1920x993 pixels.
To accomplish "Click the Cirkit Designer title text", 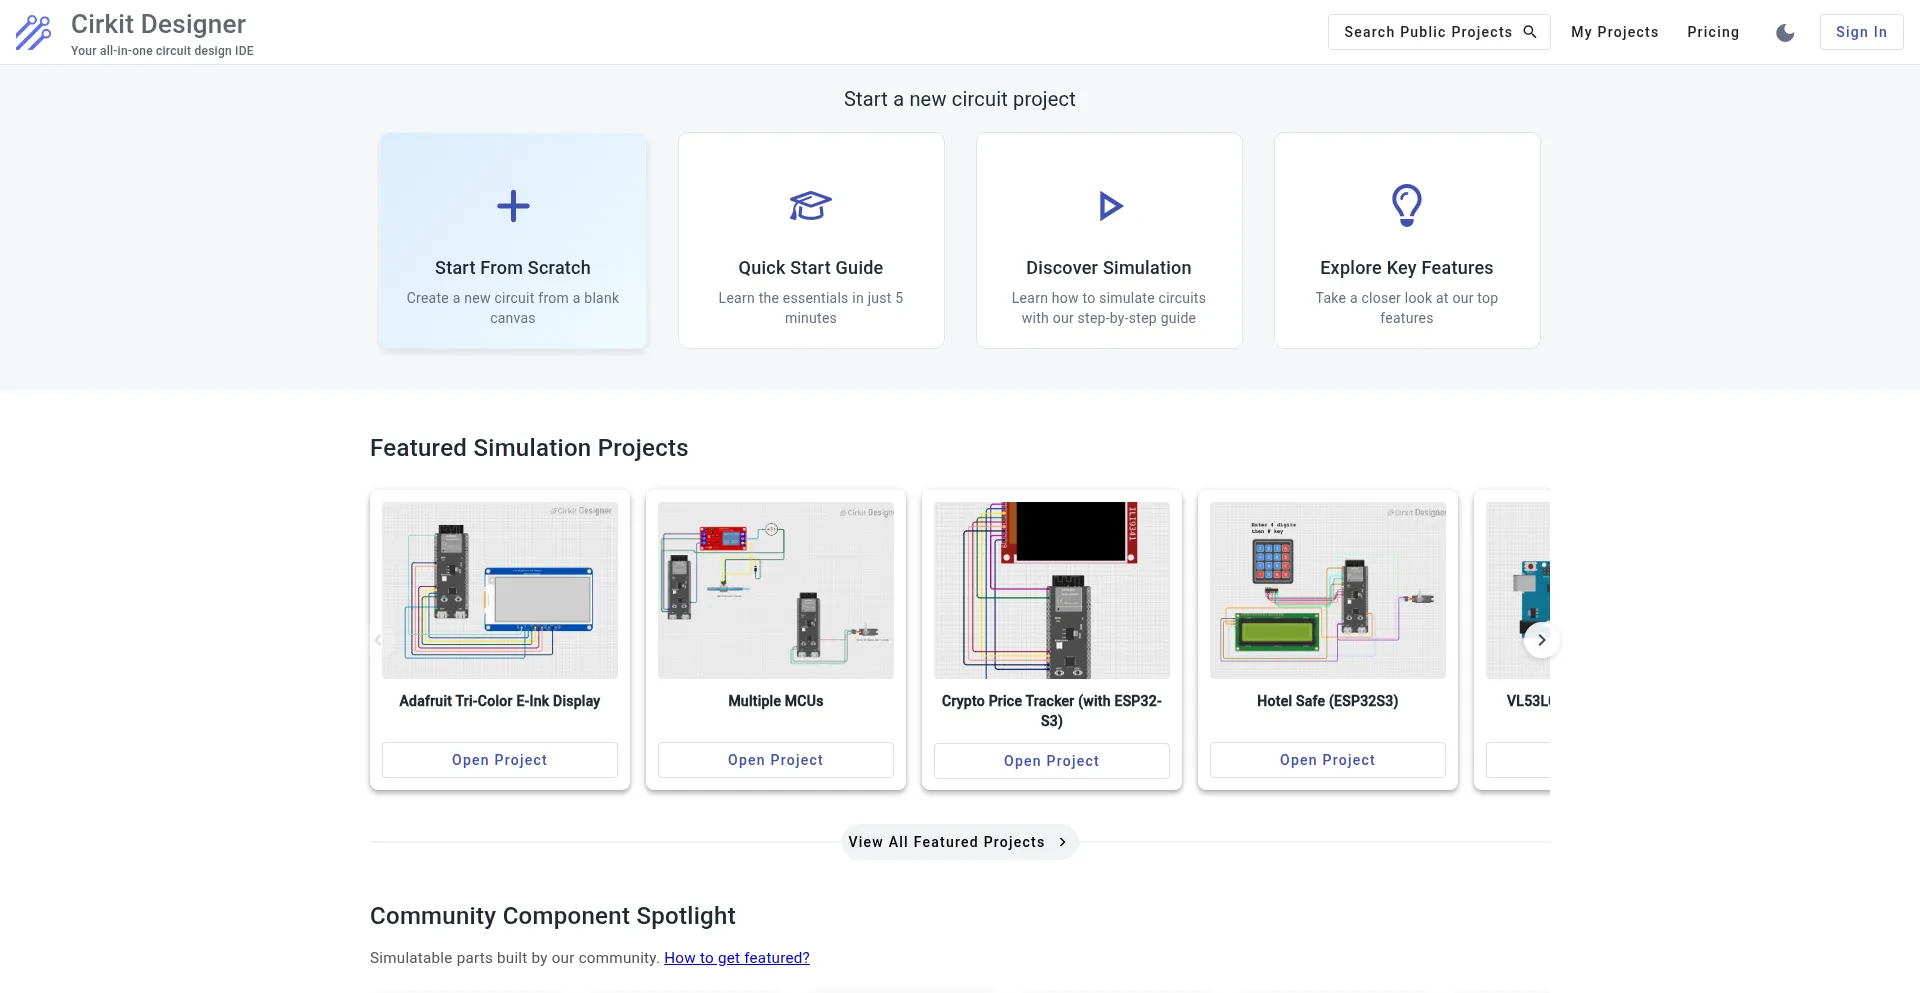I will (x=158, y=24).
